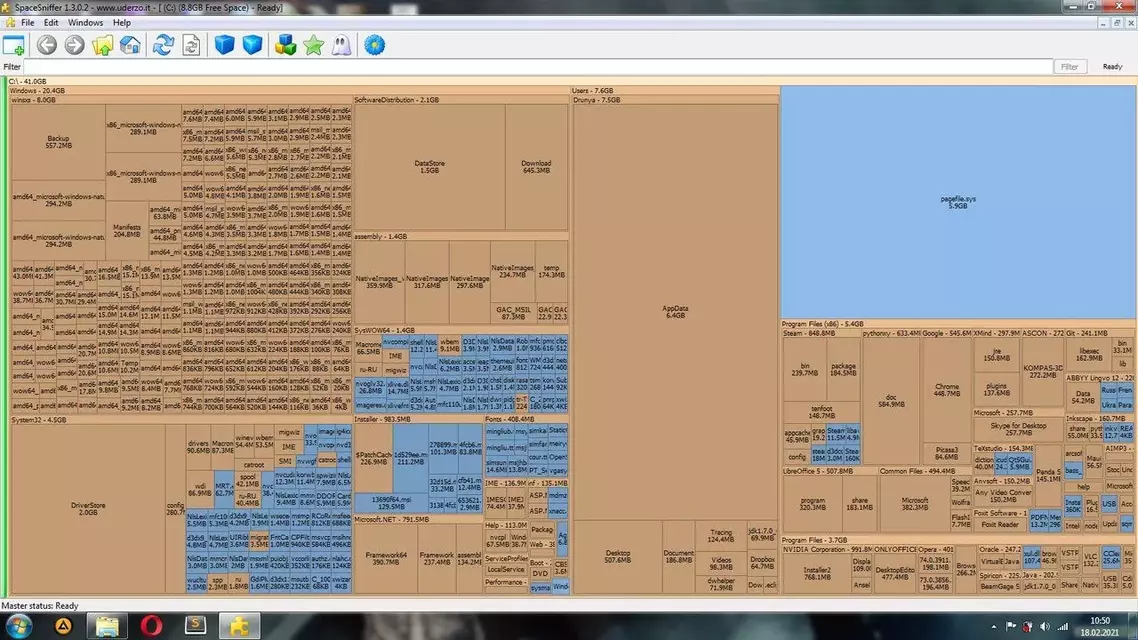Viewport: 1138px width, 640px height.
Task: Open the Help menu
Action: 122,22
